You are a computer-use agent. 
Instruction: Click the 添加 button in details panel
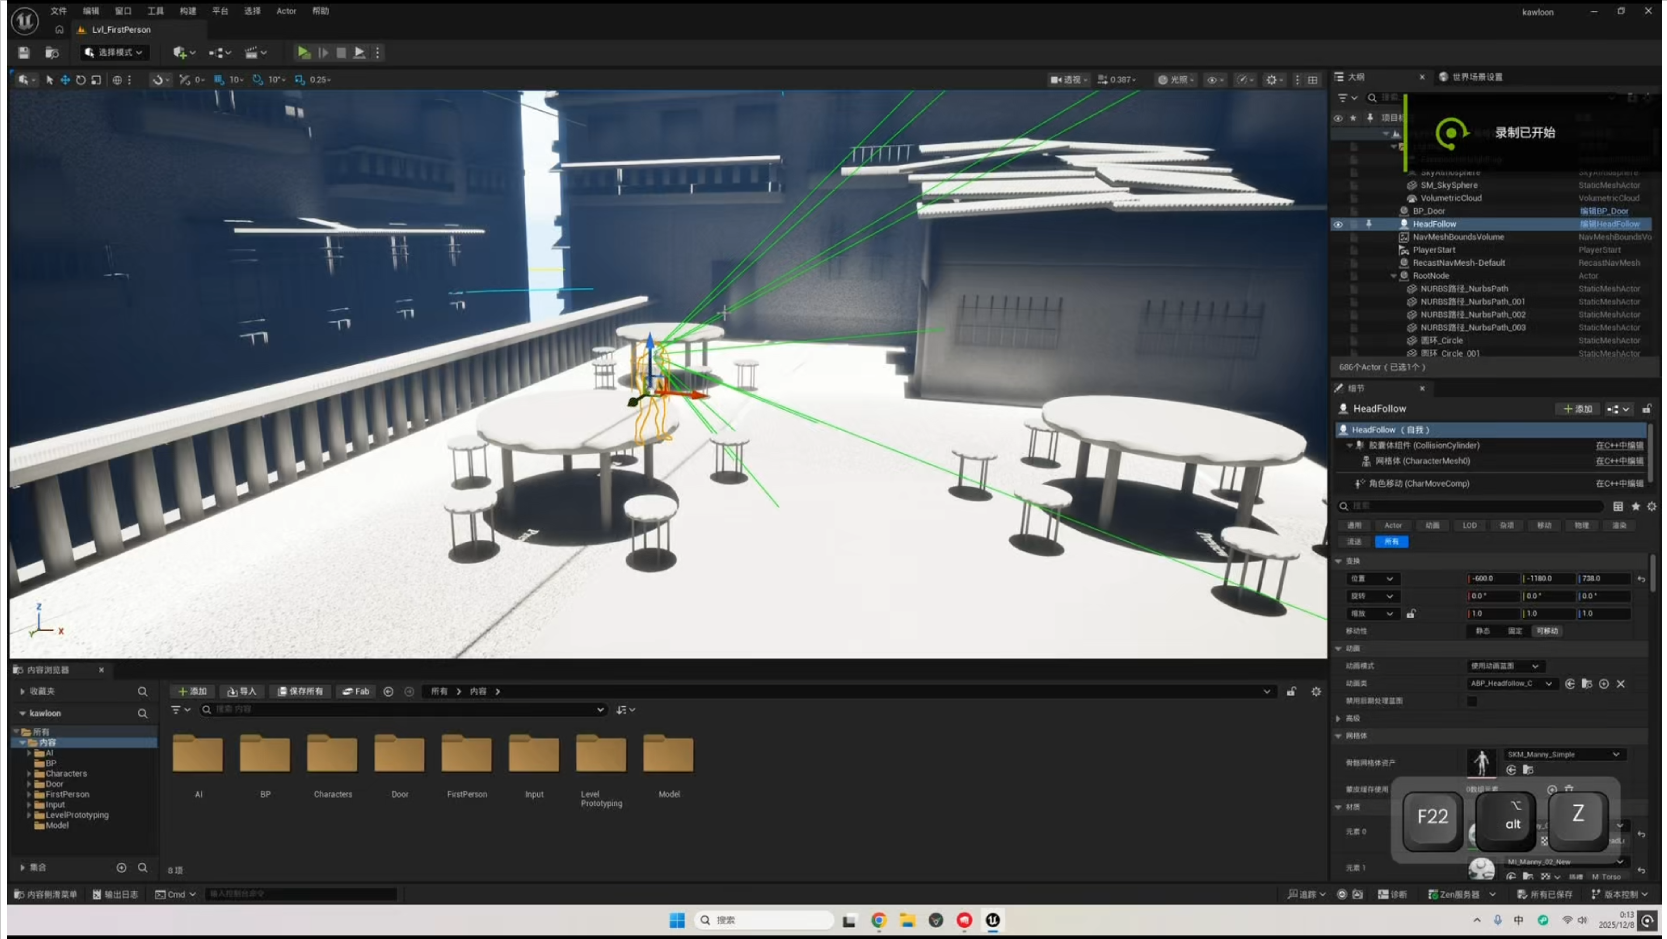click(1578, 409)
